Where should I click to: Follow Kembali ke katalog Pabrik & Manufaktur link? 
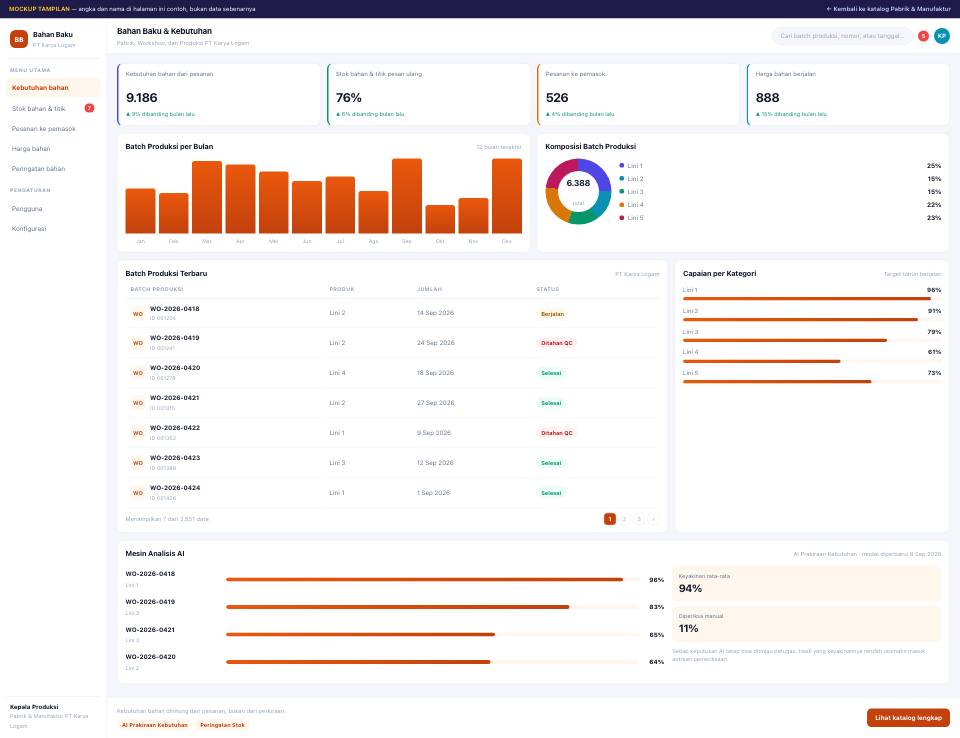click(888, 9)
